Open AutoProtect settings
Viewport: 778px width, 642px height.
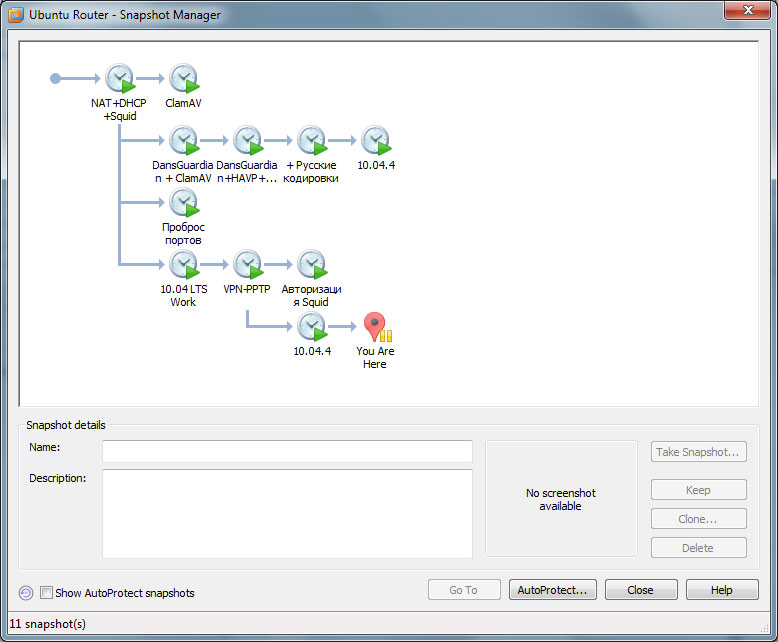(553, 590)
